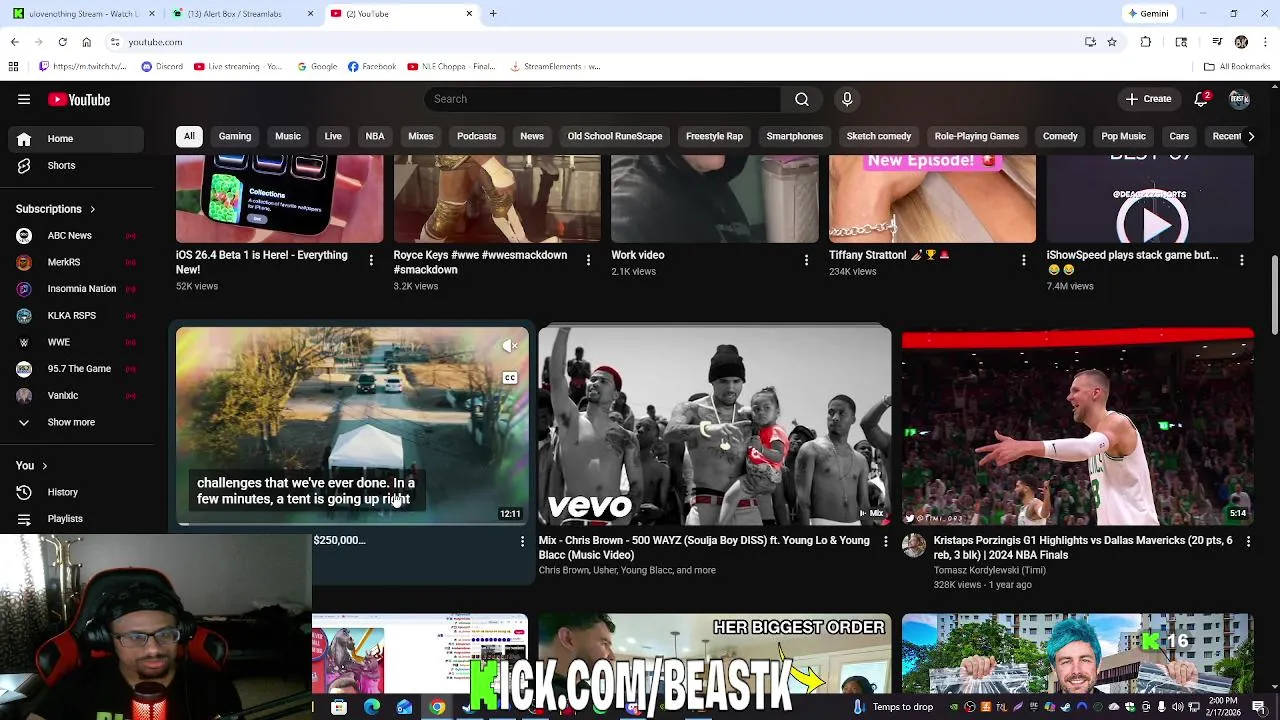Image resolution: width=1280 pixels, height=720 pixels.
Task: Open the Chrome apps grid in bookmarks bar
Action: click(x=13, y=67)
